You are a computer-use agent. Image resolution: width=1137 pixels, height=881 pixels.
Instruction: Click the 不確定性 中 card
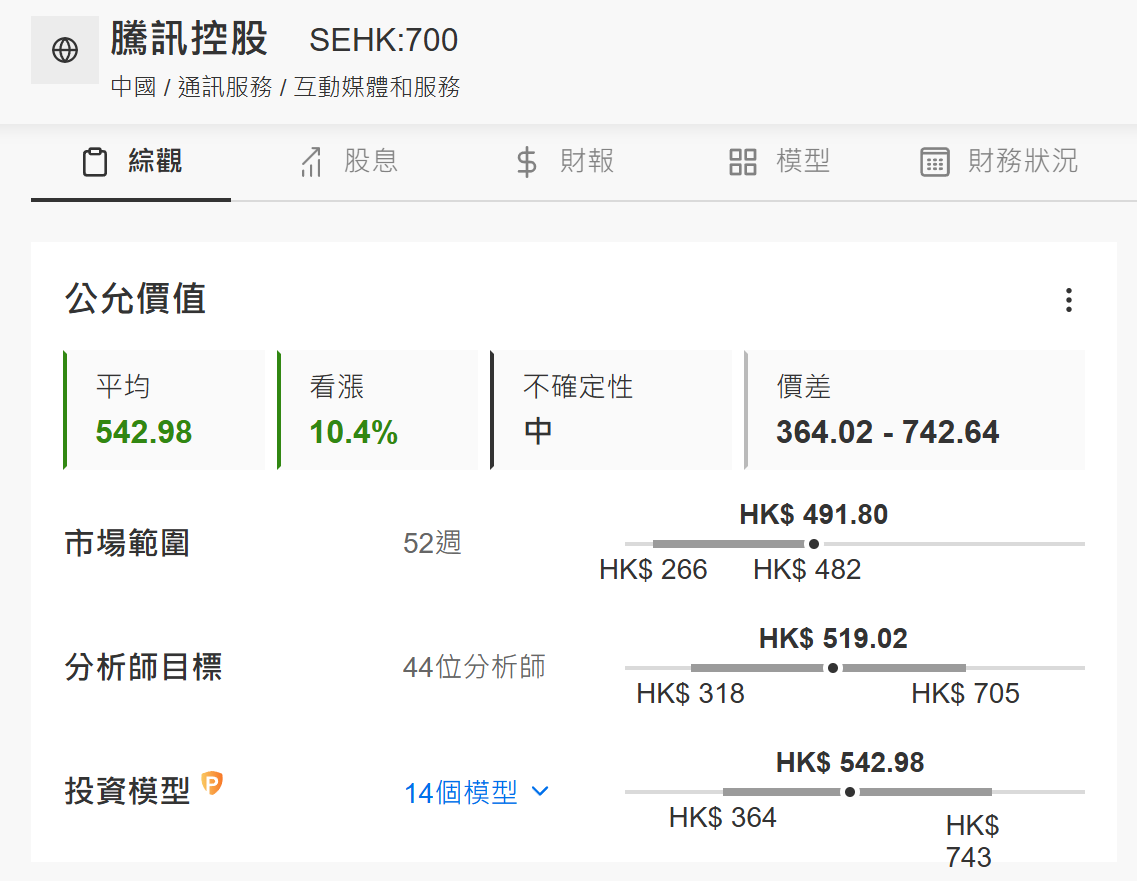coord(611,410)
